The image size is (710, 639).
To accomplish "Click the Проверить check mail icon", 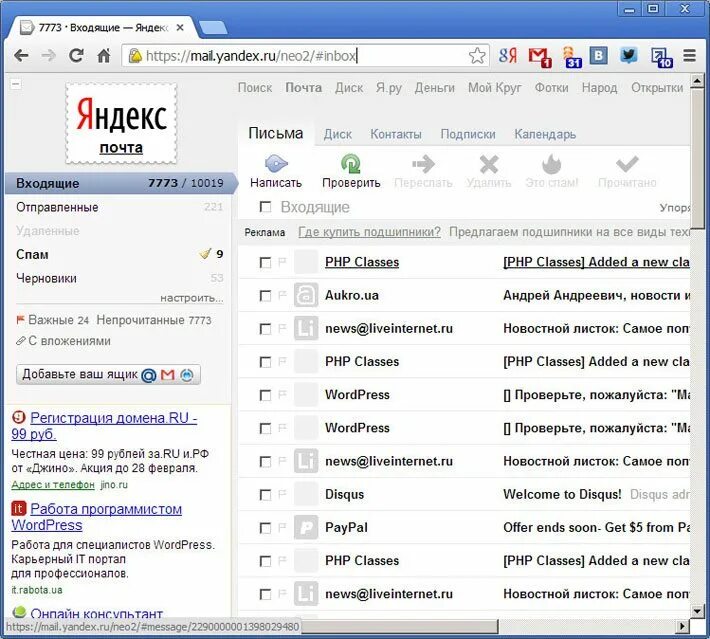I will [x=351, y=163].
